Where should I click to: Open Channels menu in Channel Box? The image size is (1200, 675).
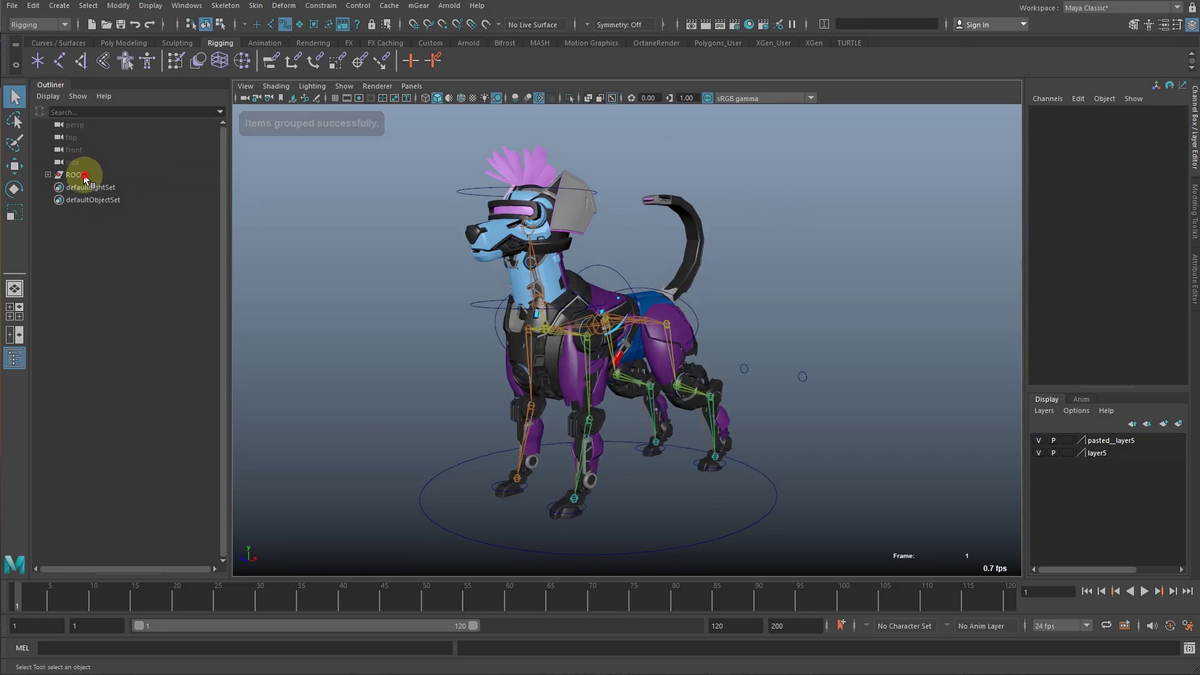pos(1047,99)
